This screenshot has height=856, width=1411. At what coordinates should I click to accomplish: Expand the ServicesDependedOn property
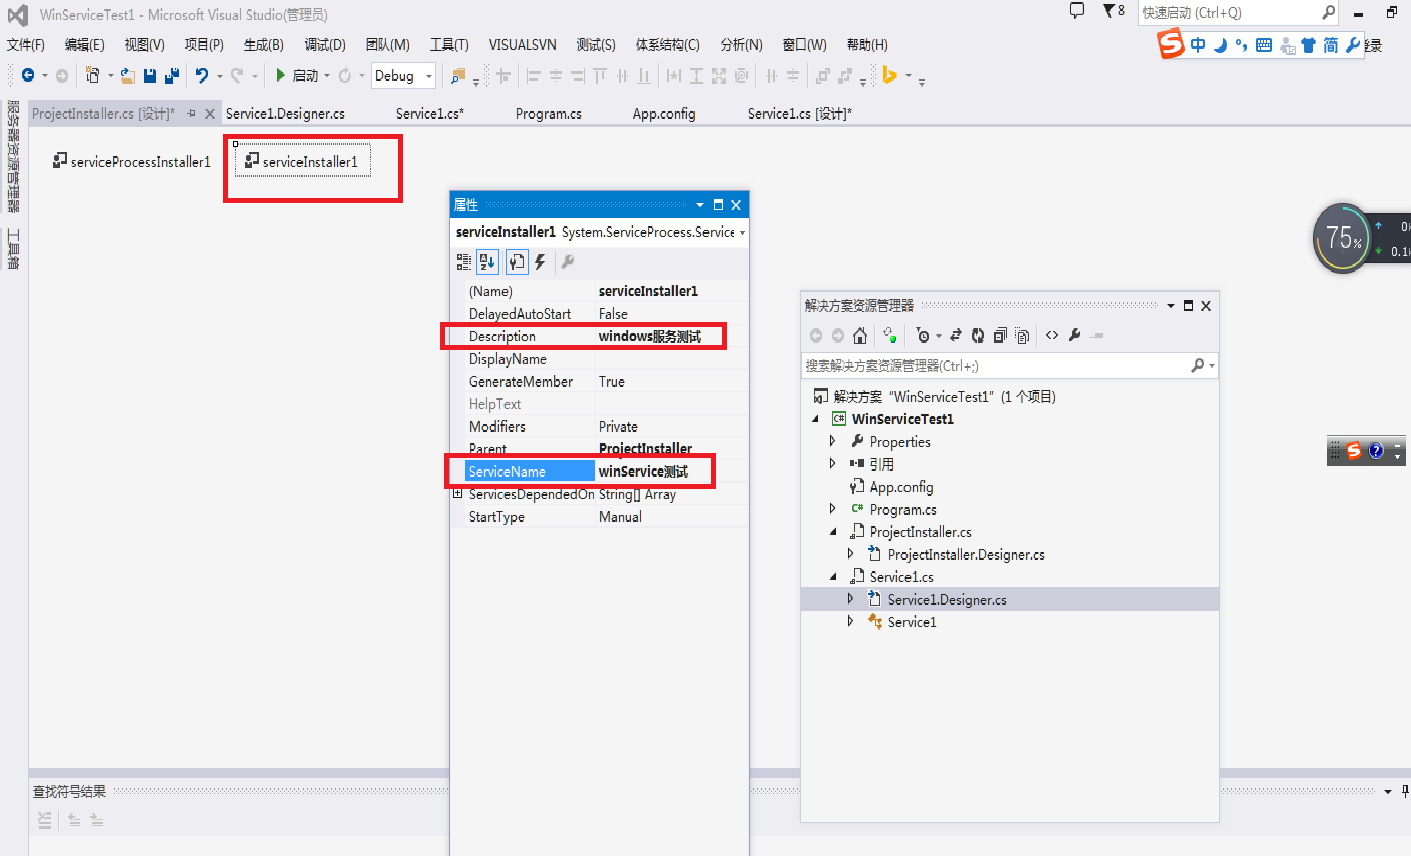(x=457, y=494)
